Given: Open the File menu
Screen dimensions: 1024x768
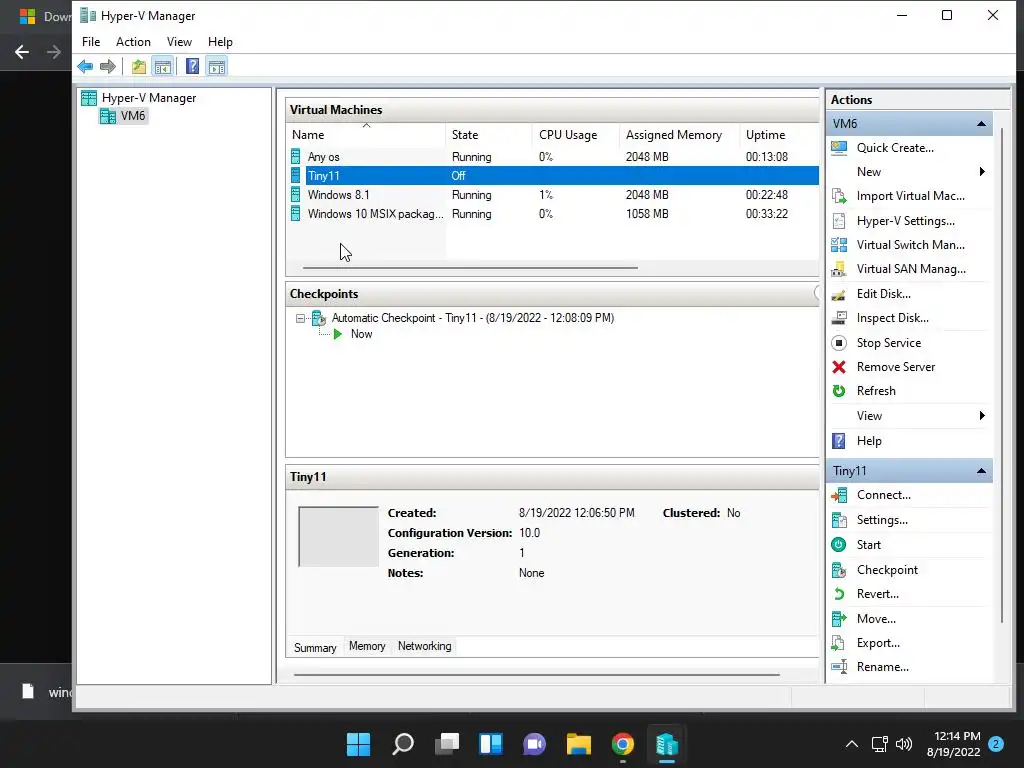Looking at the screenshot, I should pos(91,42).
